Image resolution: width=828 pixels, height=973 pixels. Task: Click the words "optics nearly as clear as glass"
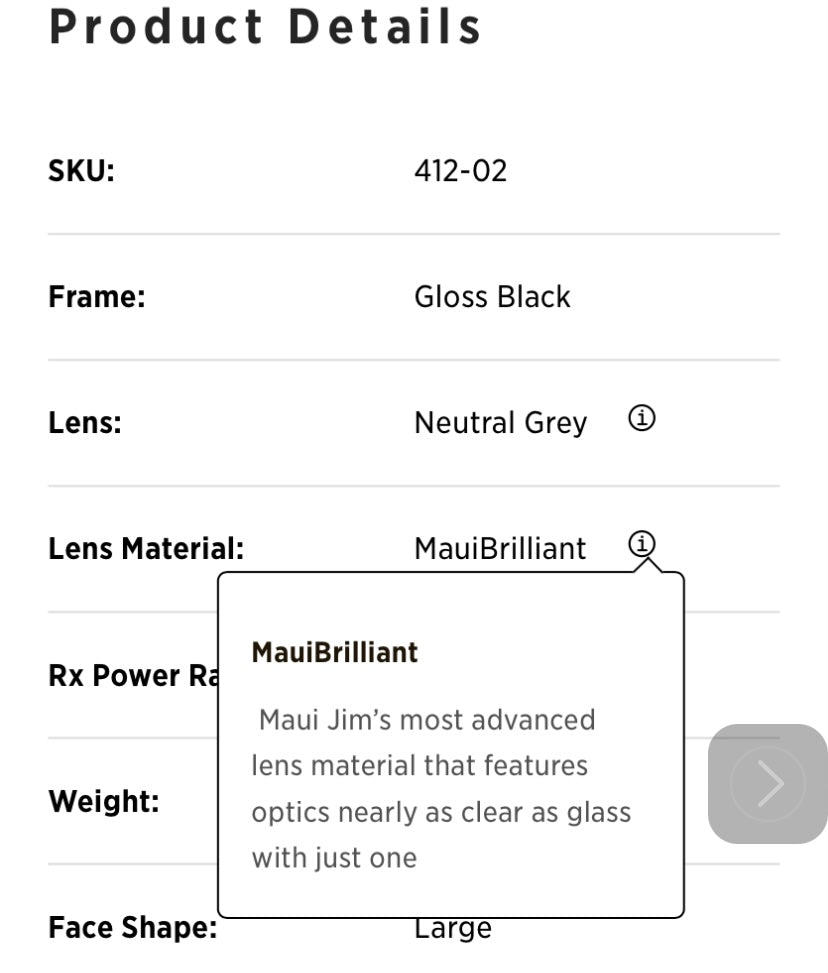[441, 812]
